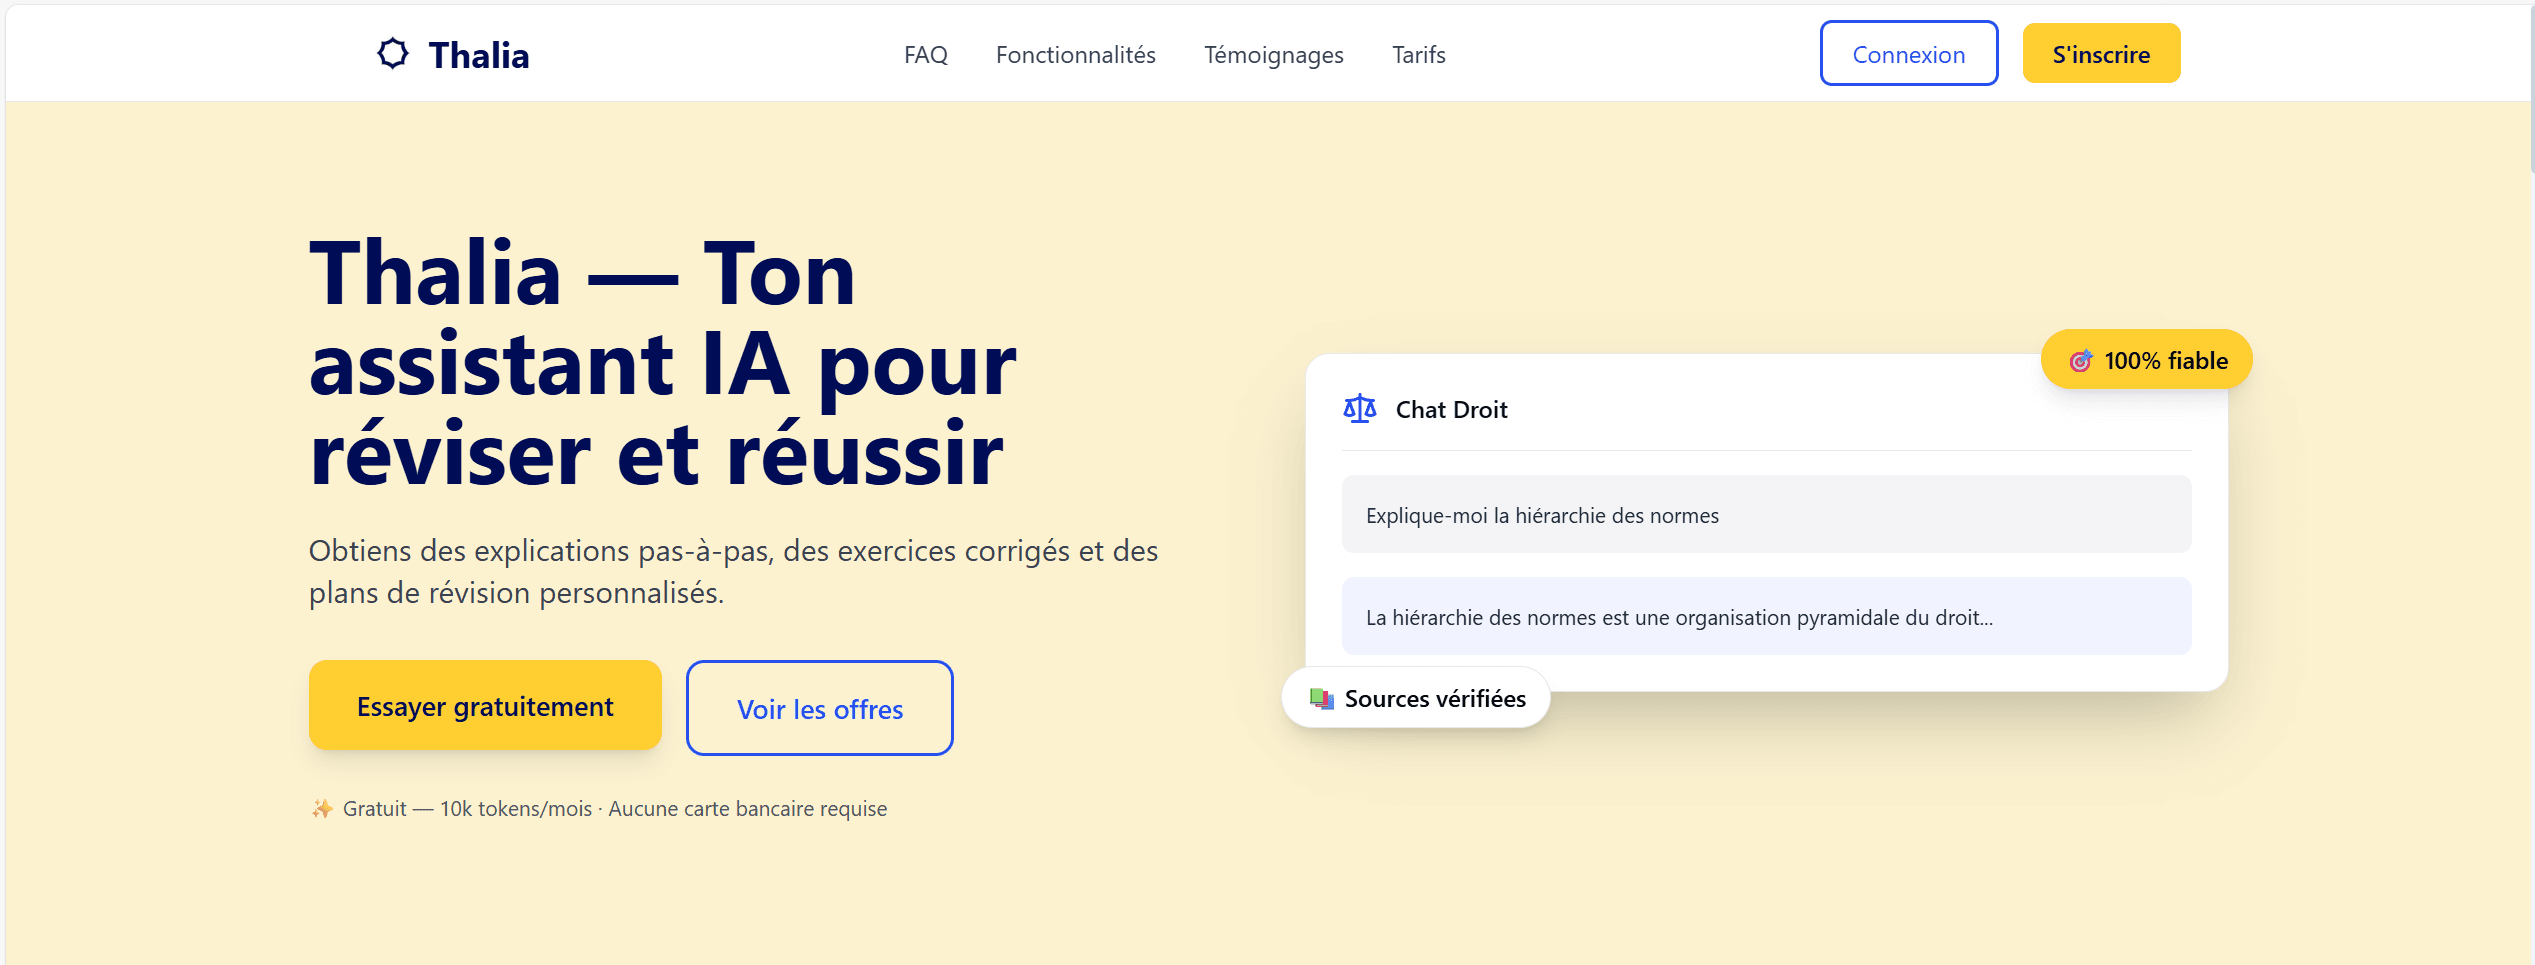Click the sparkle icon before Gratuit text
The height and width of the screenshot is (965, 2535).
(x=322, y=808)
